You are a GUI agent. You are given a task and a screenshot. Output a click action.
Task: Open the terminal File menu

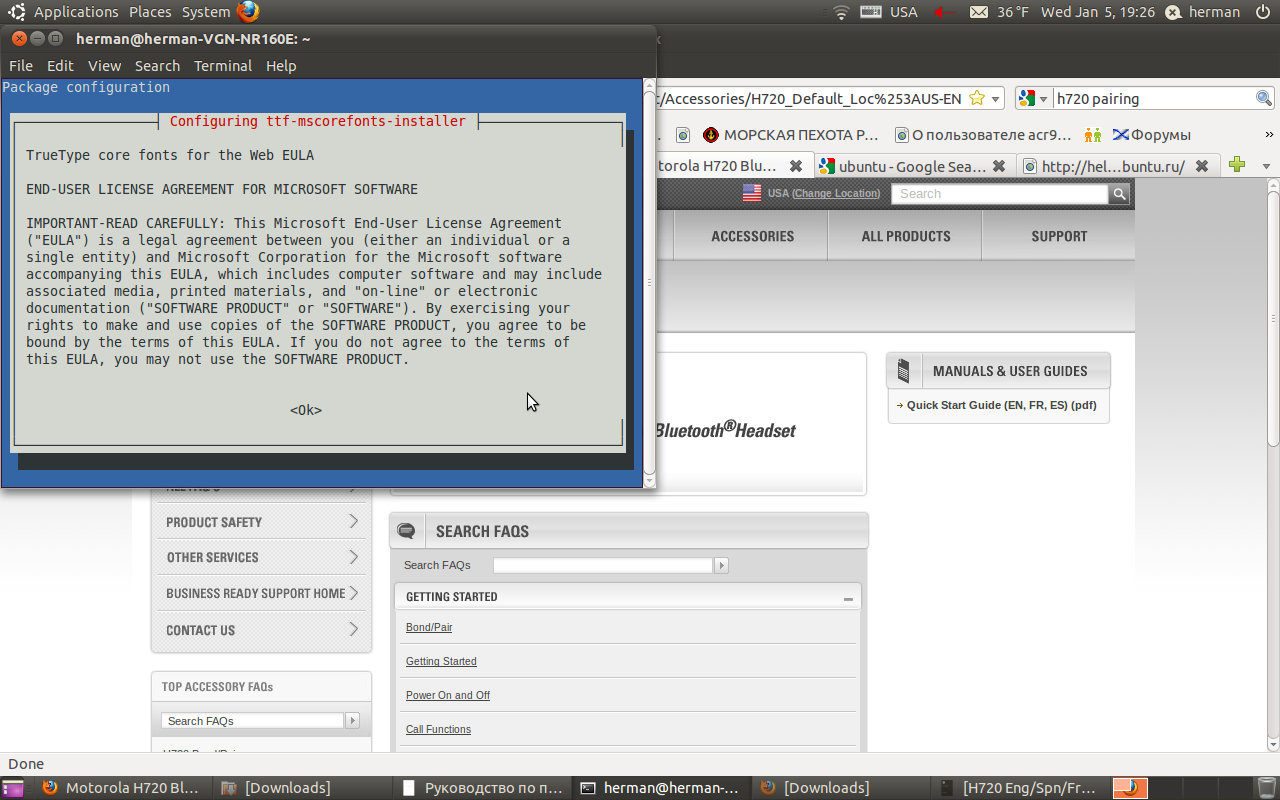click(21, 66)
